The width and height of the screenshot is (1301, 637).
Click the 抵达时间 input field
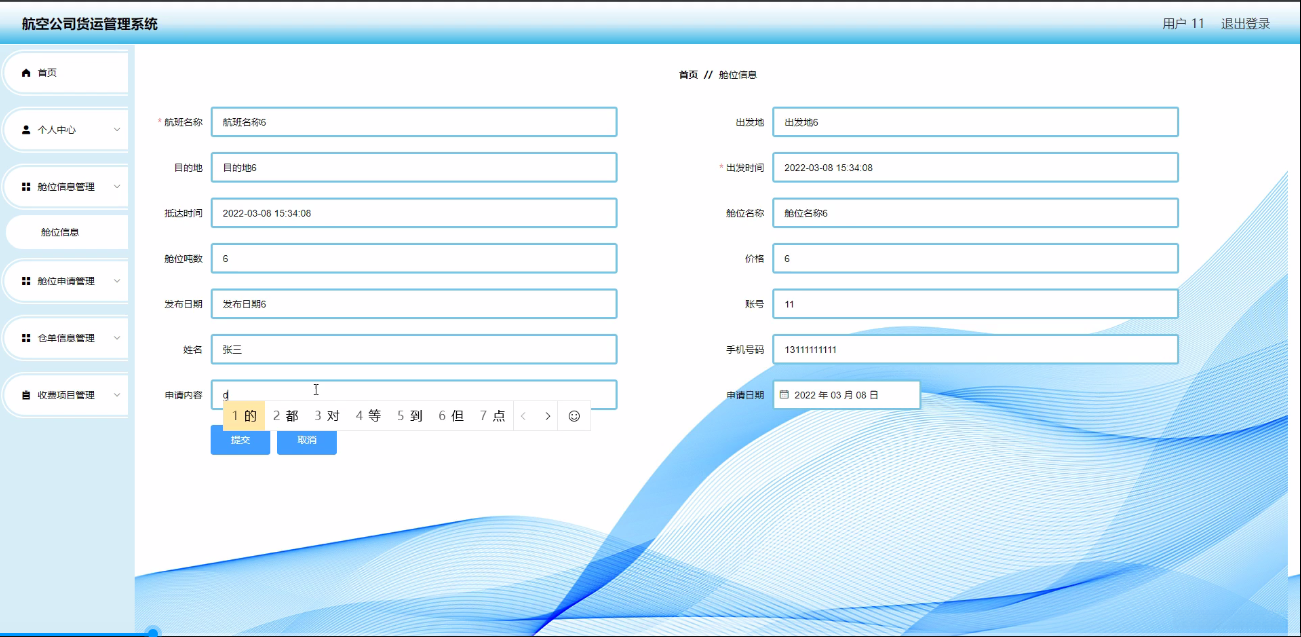pos(414,213)
